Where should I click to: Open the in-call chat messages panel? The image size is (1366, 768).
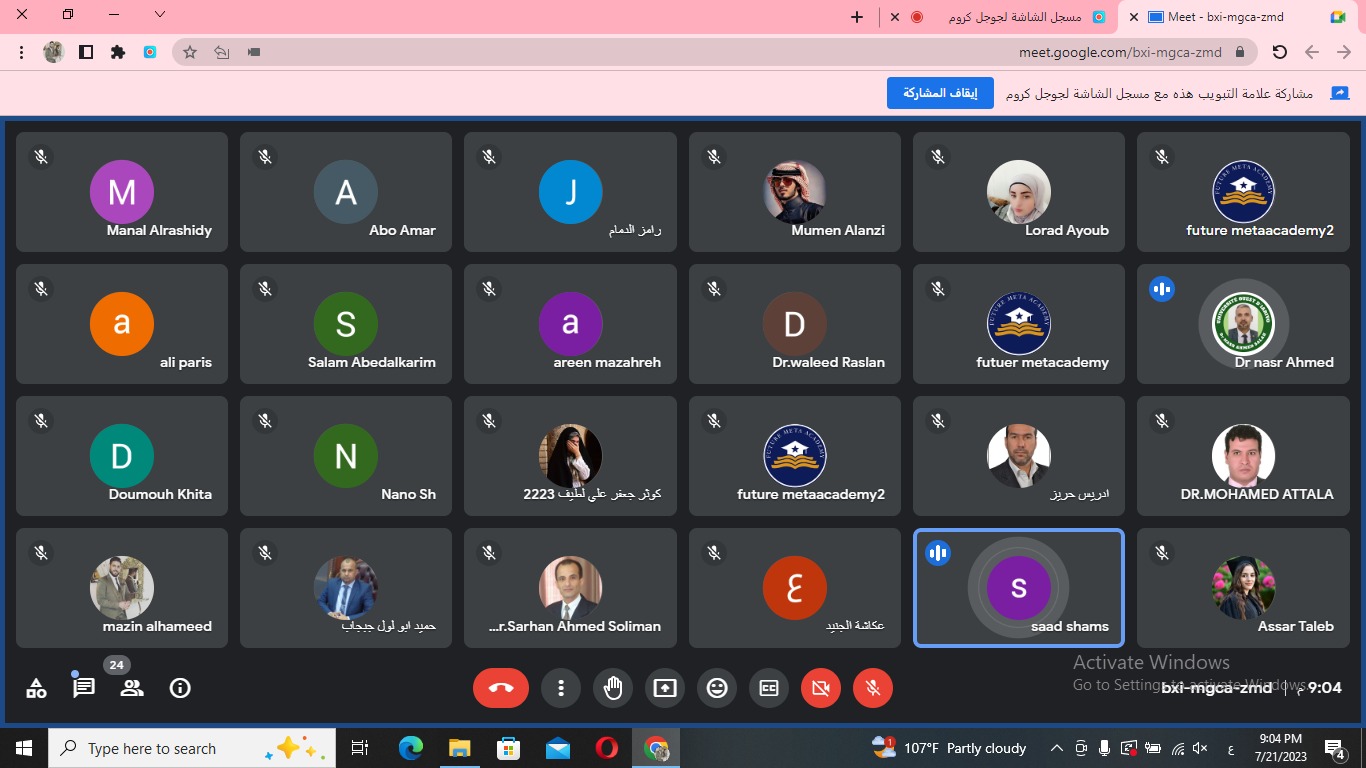click(84, 688)
